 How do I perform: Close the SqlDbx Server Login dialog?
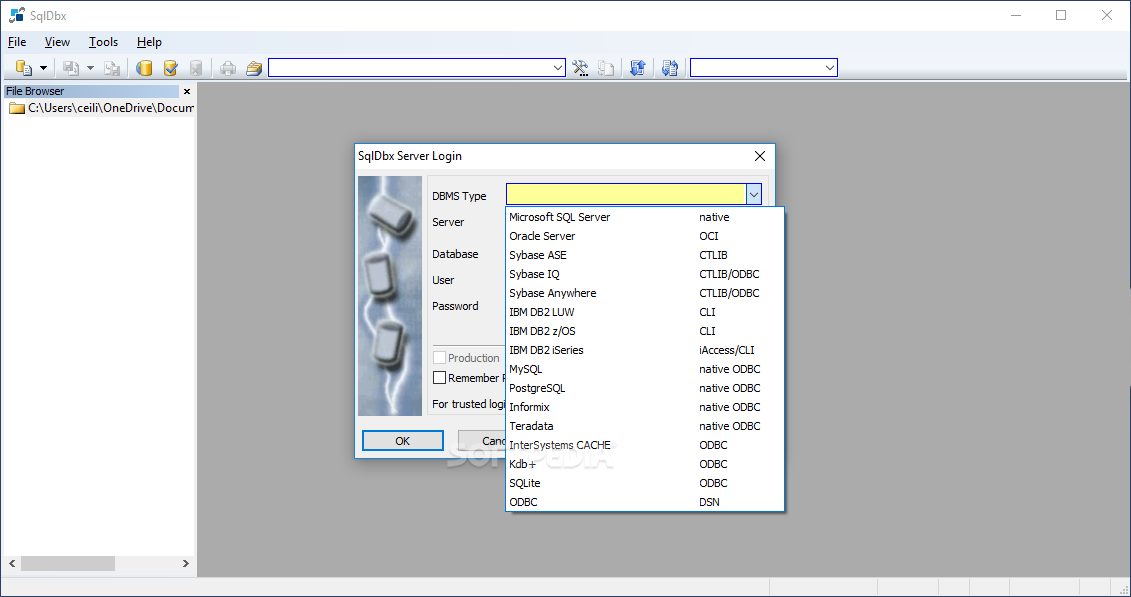click(760, 156)
